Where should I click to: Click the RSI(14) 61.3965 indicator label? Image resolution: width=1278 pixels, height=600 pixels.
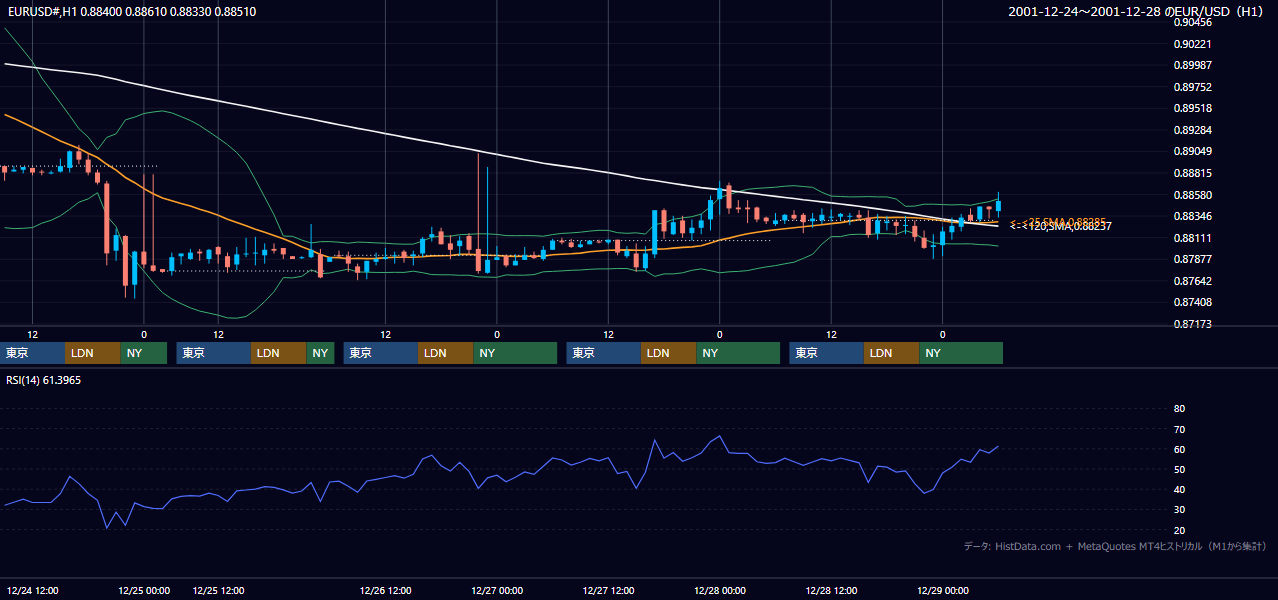click(43, 380)
